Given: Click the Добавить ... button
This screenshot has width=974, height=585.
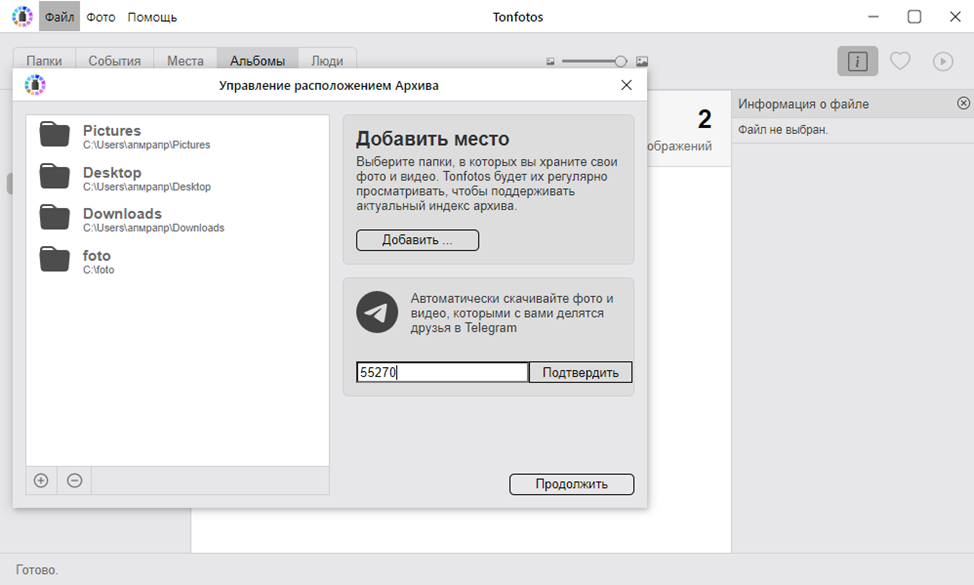Looking at the screenshot, I should tap(417, 240).
